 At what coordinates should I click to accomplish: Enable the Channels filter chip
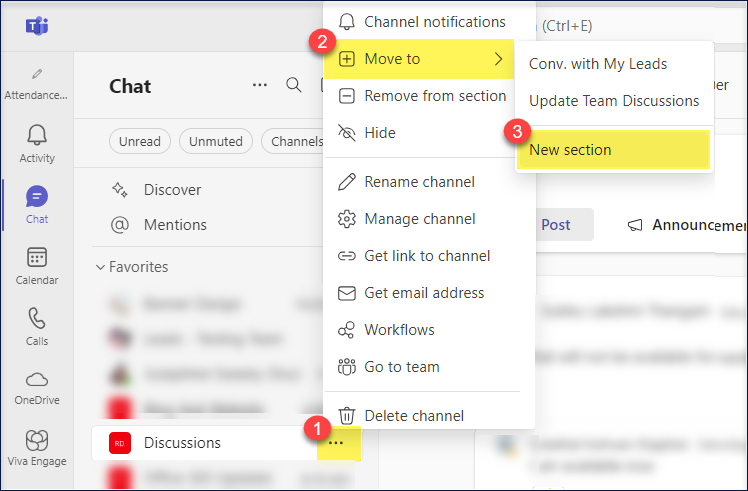[295, 141]
